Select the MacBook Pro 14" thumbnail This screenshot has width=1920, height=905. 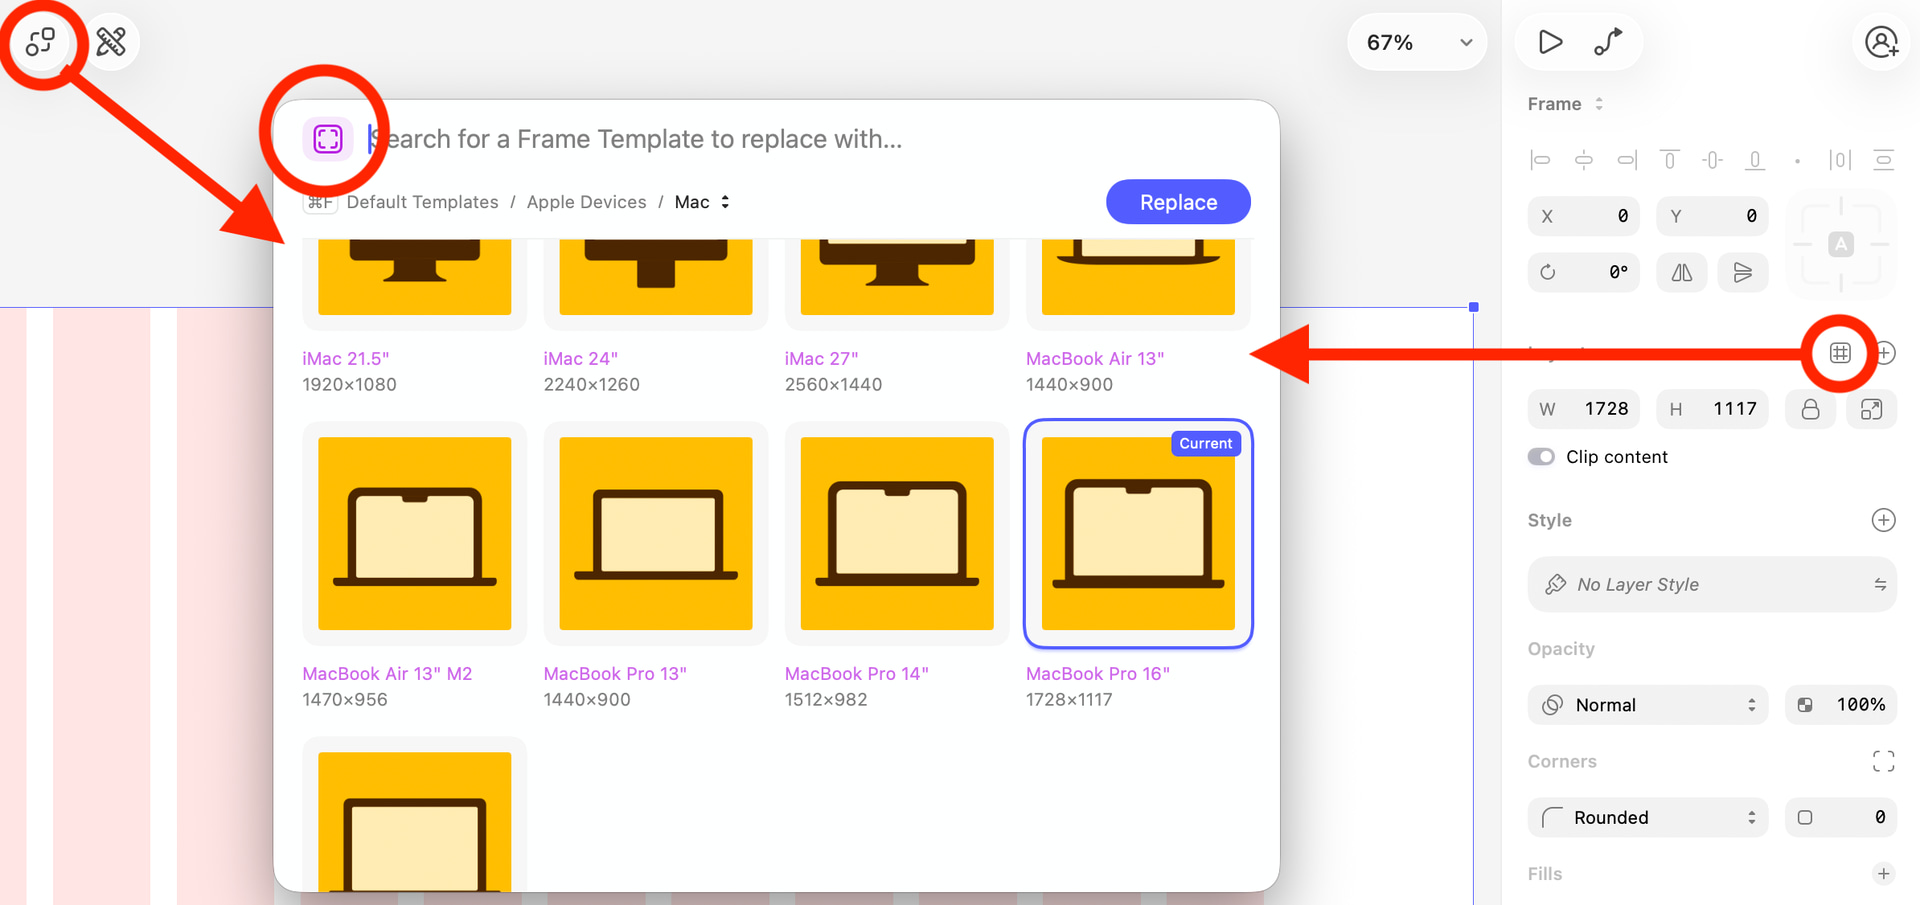click(897, 534)
